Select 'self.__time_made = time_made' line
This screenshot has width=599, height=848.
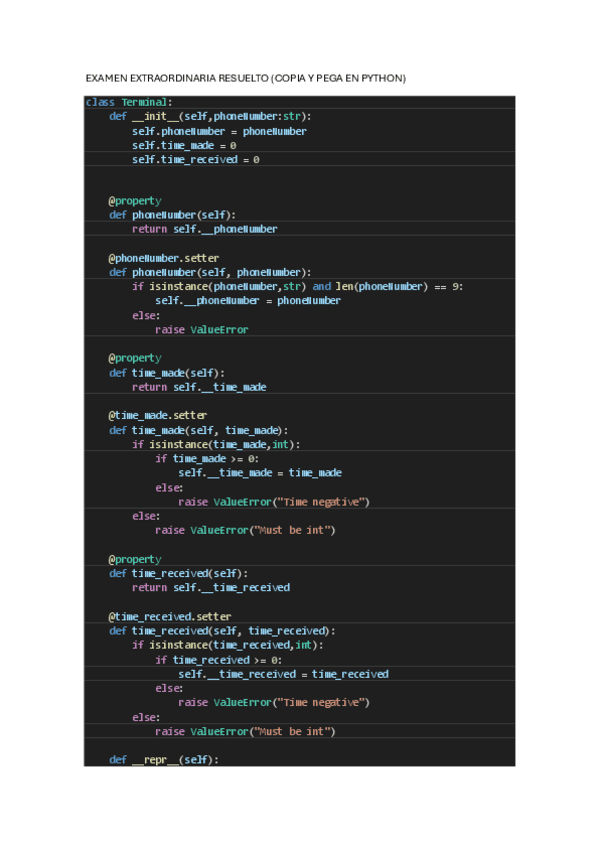click(260, 473)
